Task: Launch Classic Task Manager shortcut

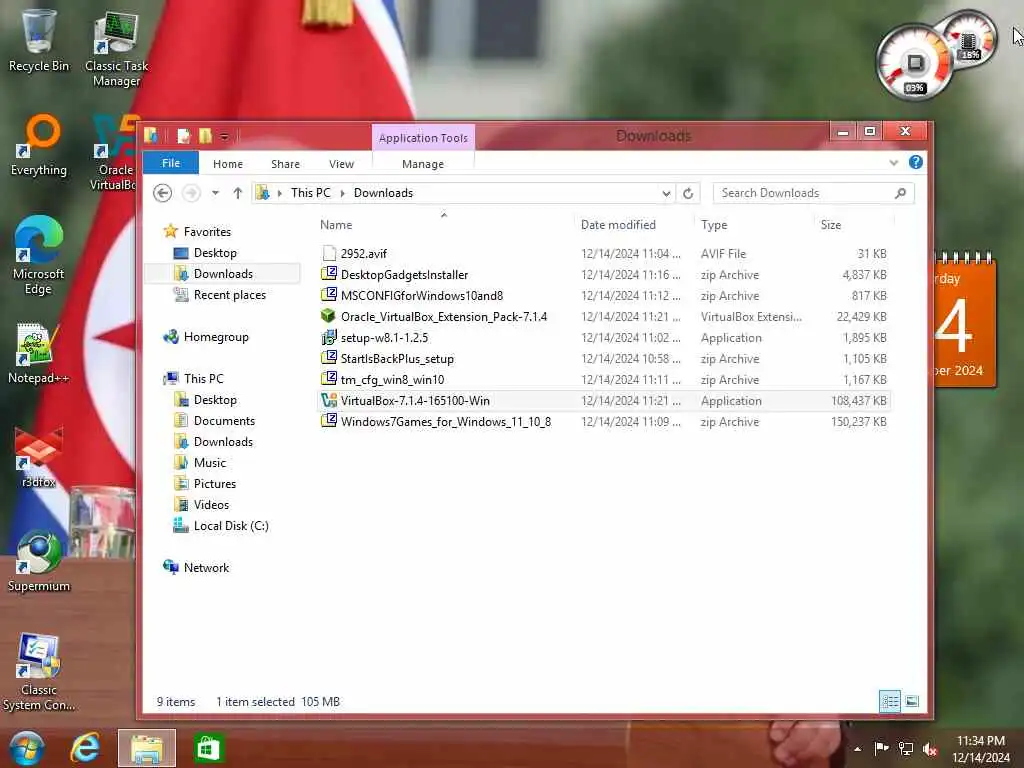Action: point(116,49)
